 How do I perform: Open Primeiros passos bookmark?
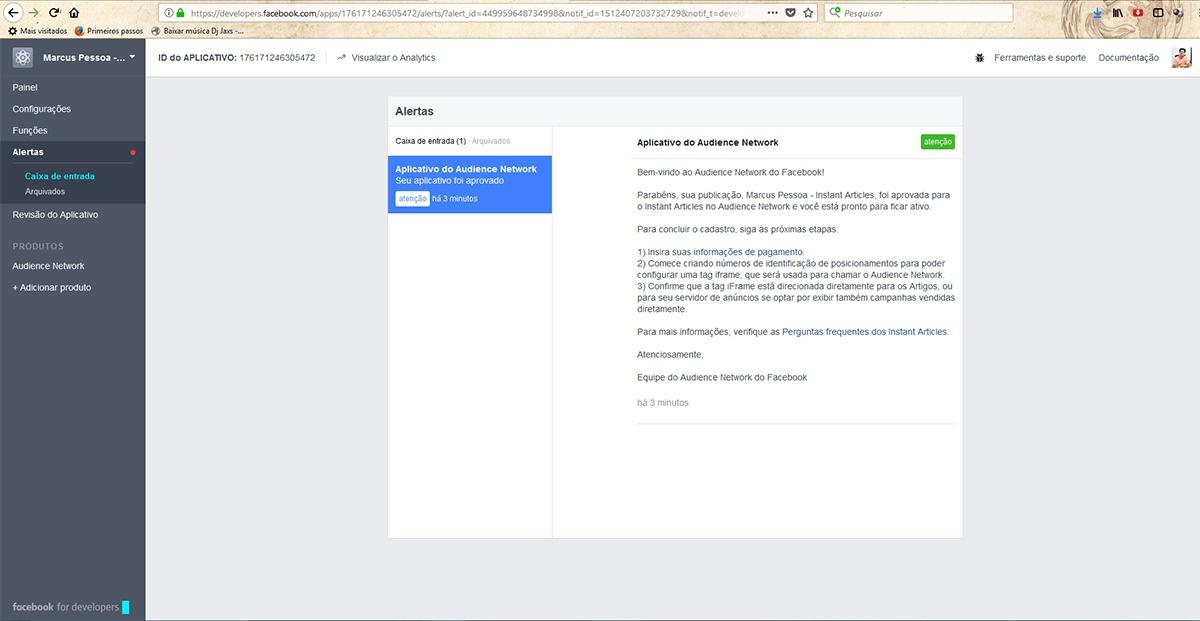(x=109, y=31)
